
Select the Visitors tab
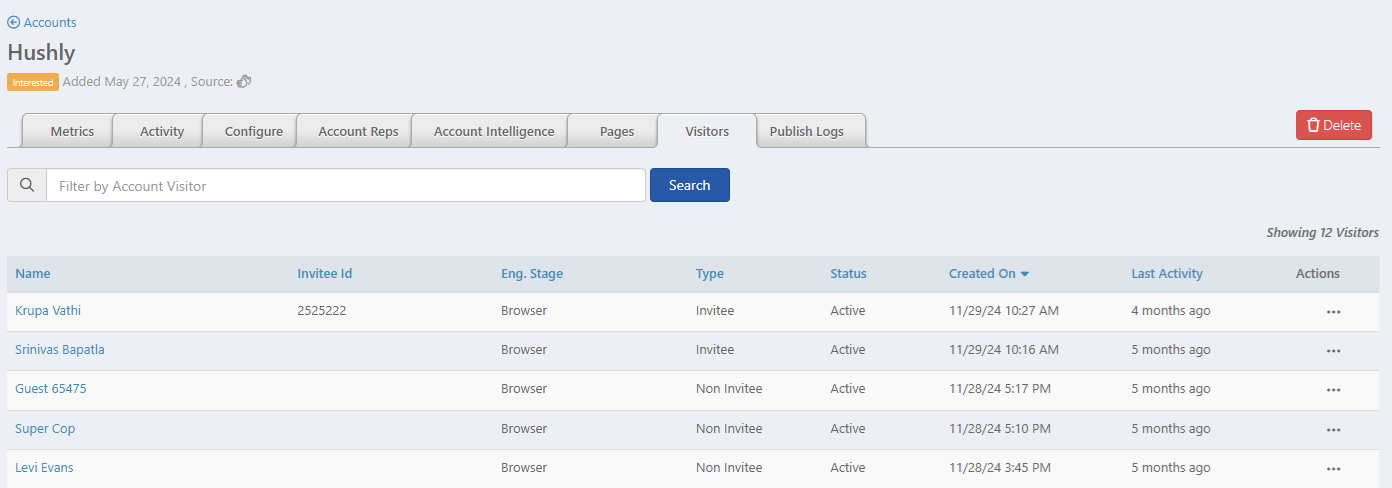click(707, 131)
